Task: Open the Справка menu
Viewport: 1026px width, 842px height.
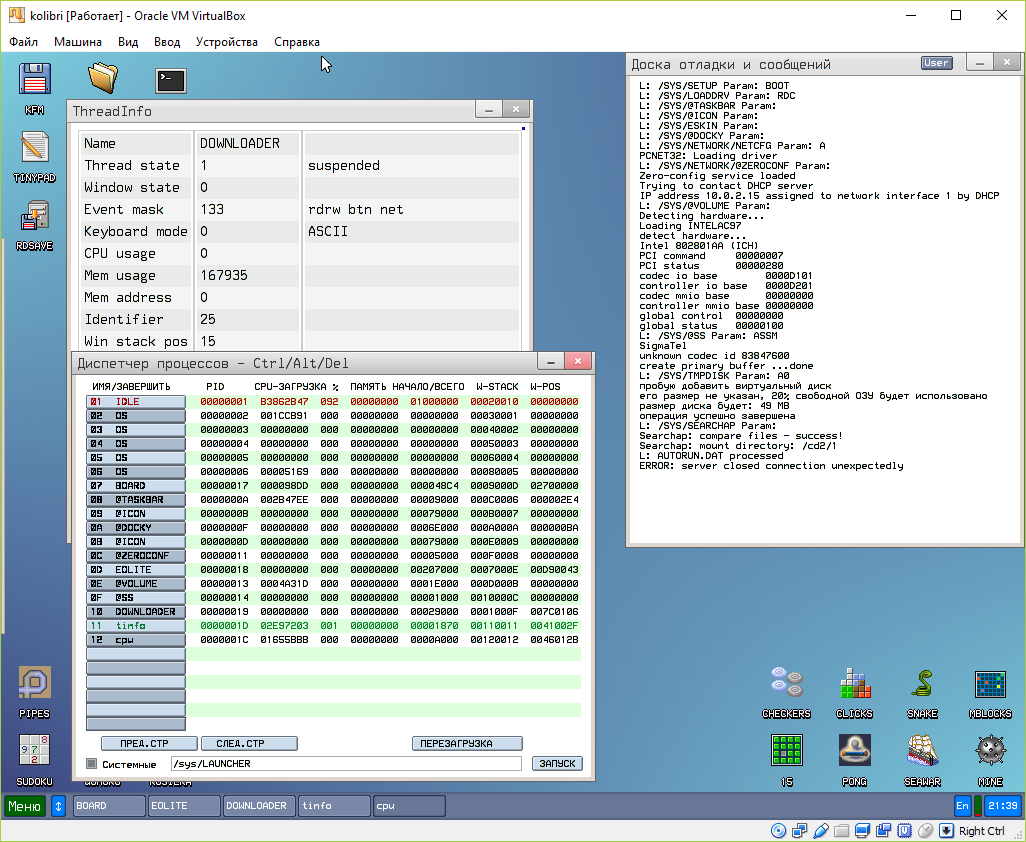Action: click(296, 42)
